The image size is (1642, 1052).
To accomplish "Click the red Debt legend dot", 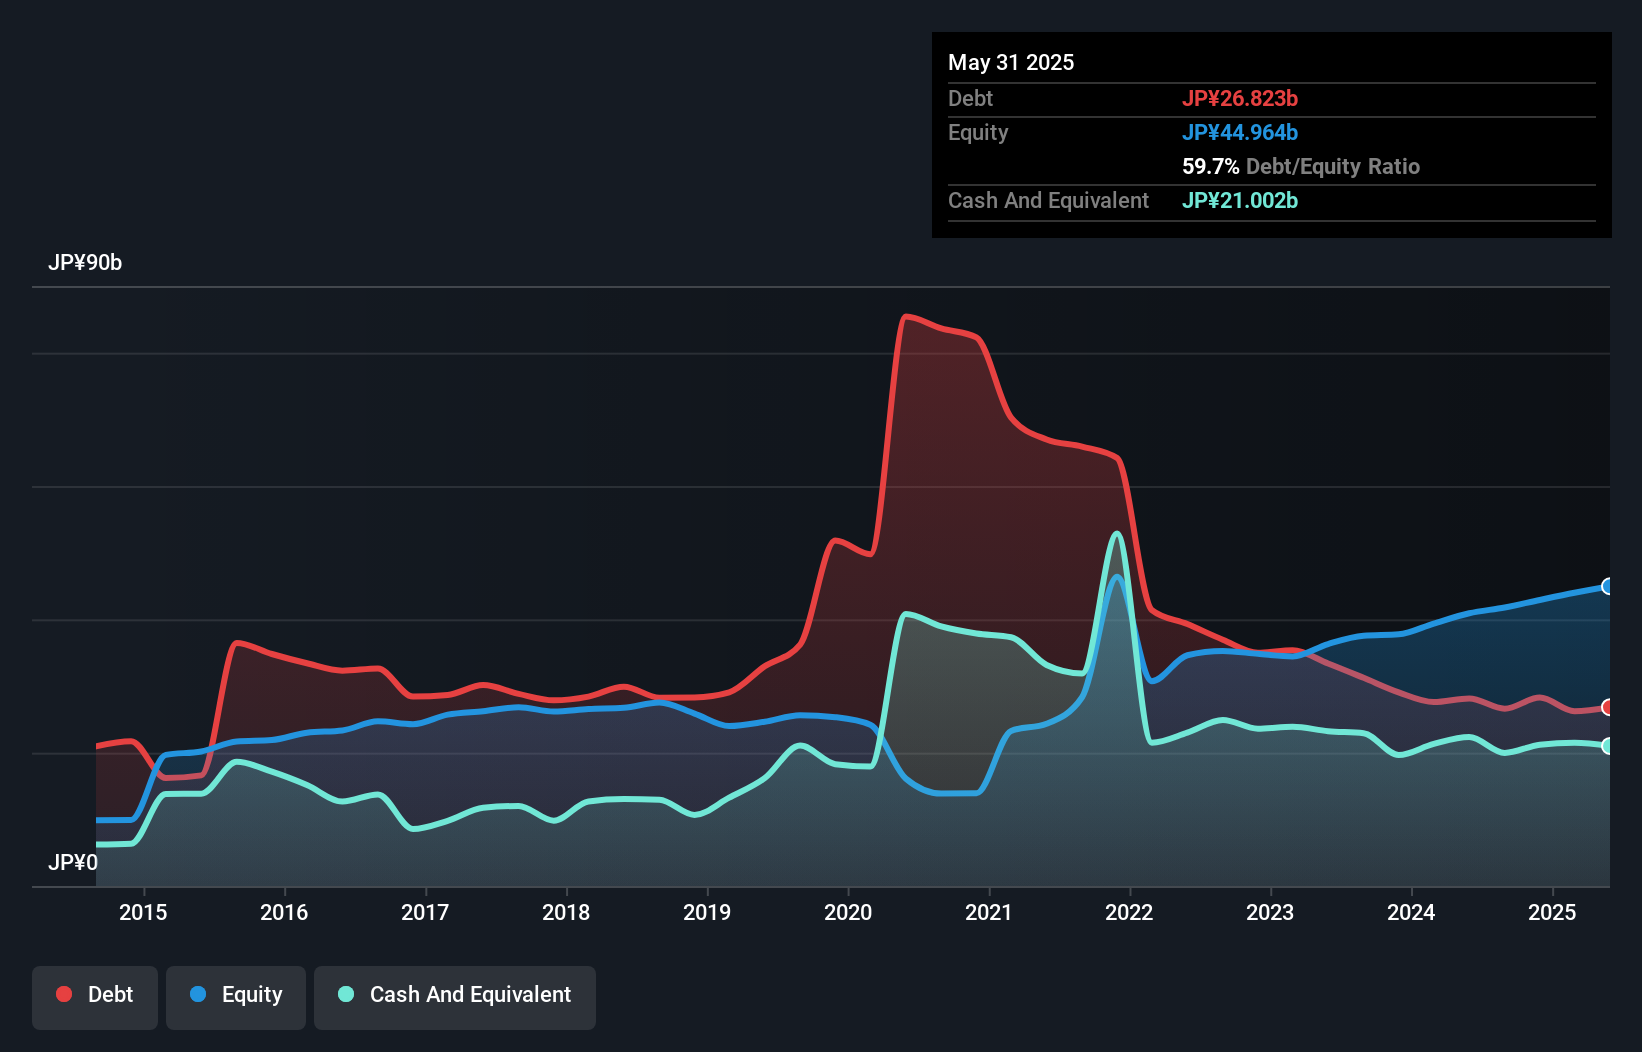I will [x=63, y=994].
